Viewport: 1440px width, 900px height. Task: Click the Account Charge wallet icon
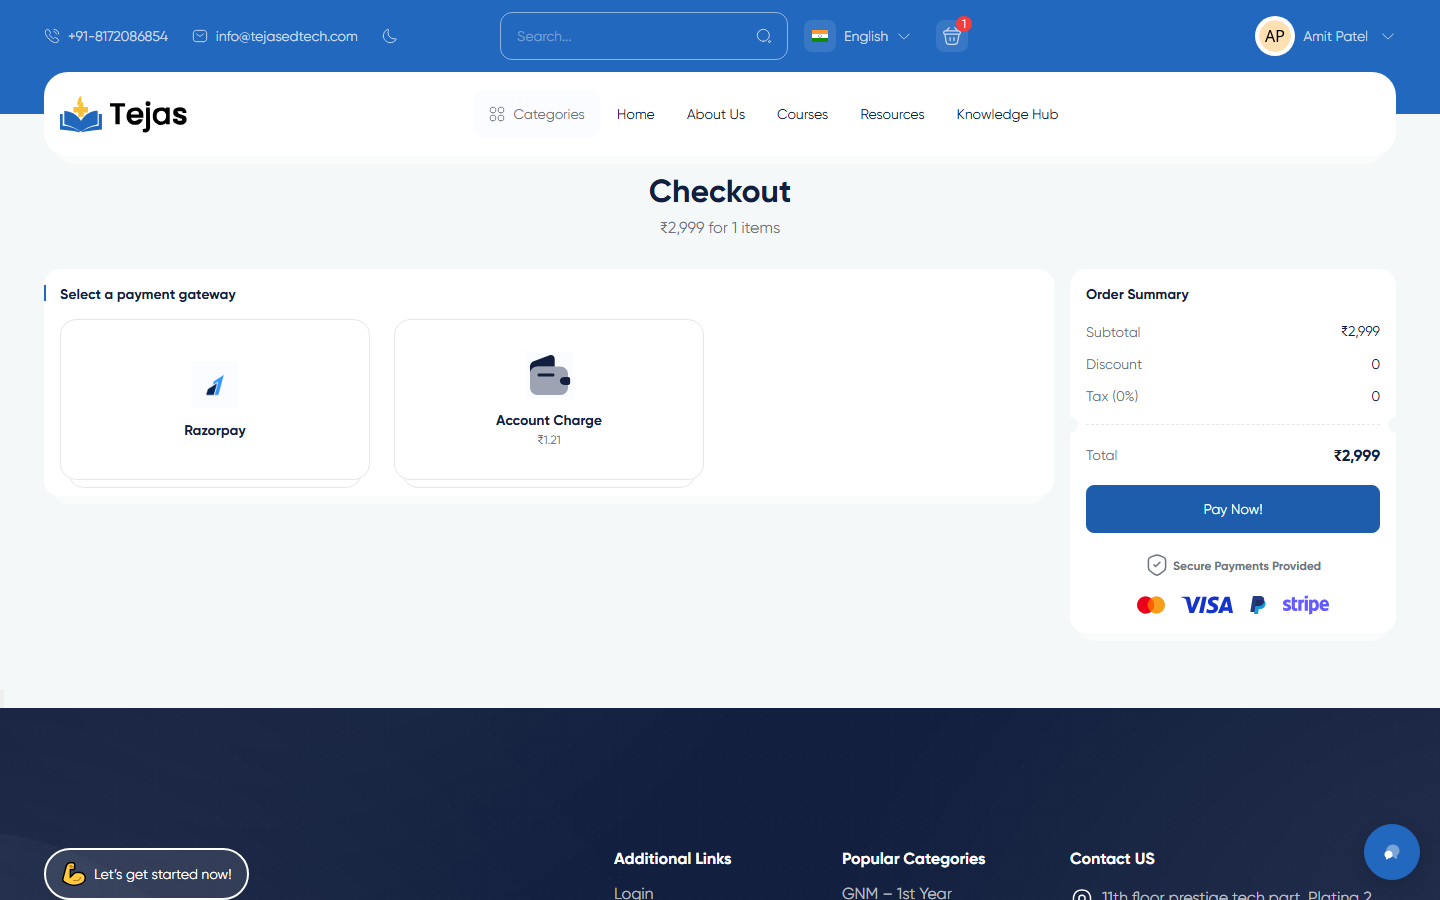click(x=549, y=375)
